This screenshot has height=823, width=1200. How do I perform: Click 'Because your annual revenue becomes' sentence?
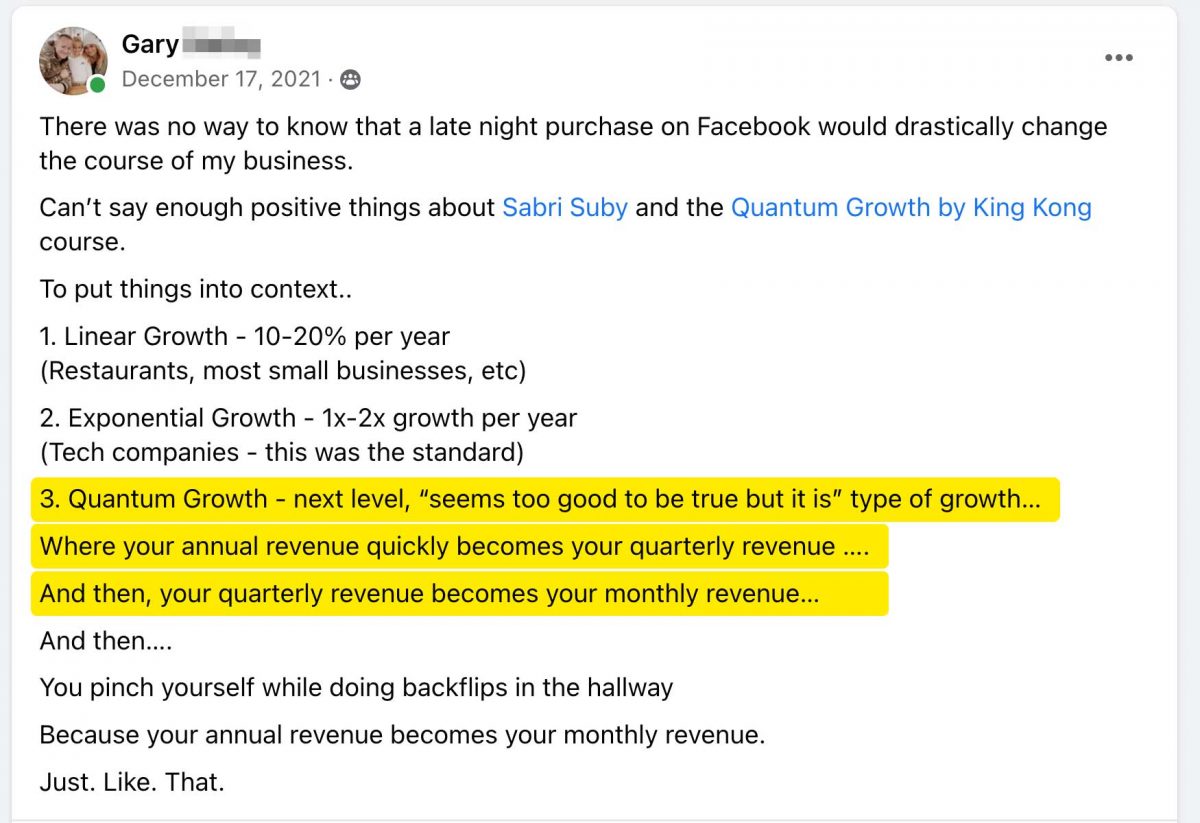[x=403, y=736]
